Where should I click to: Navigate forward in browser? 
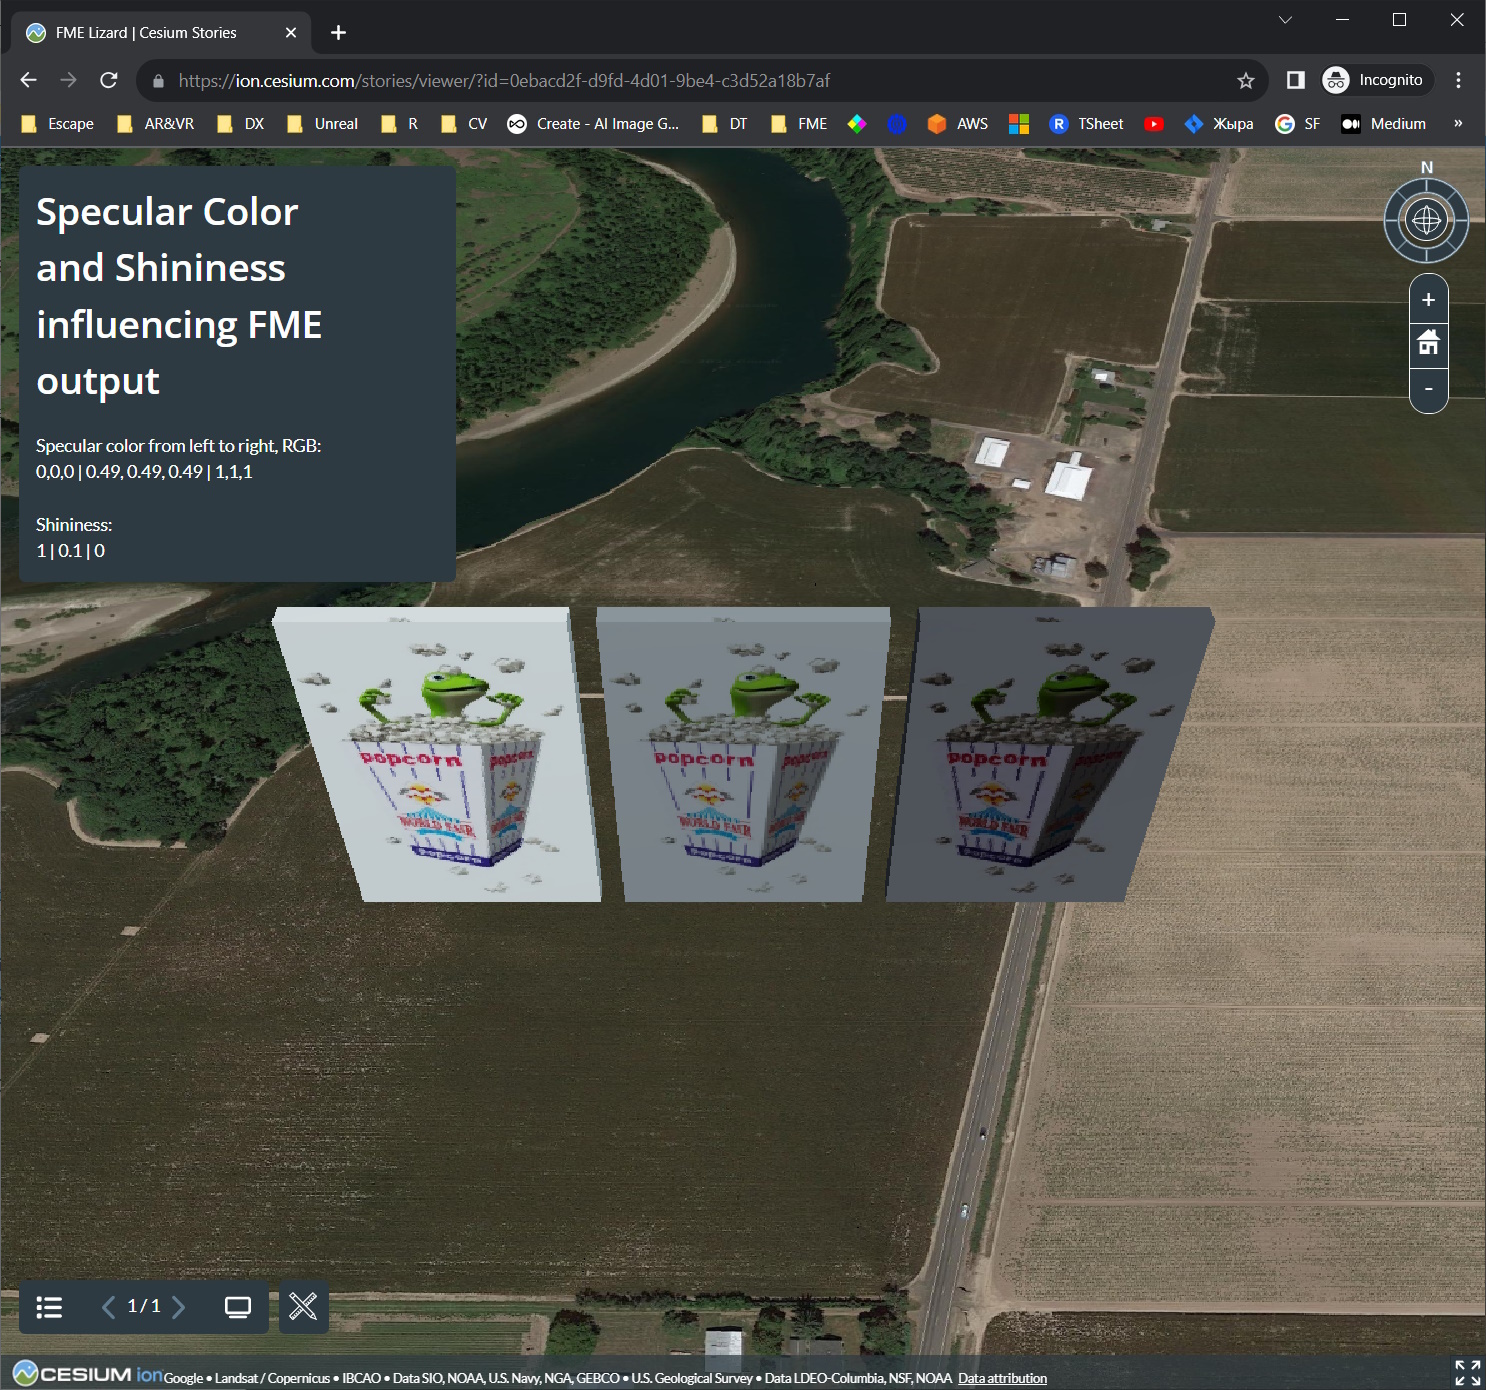tap(68, 80)
